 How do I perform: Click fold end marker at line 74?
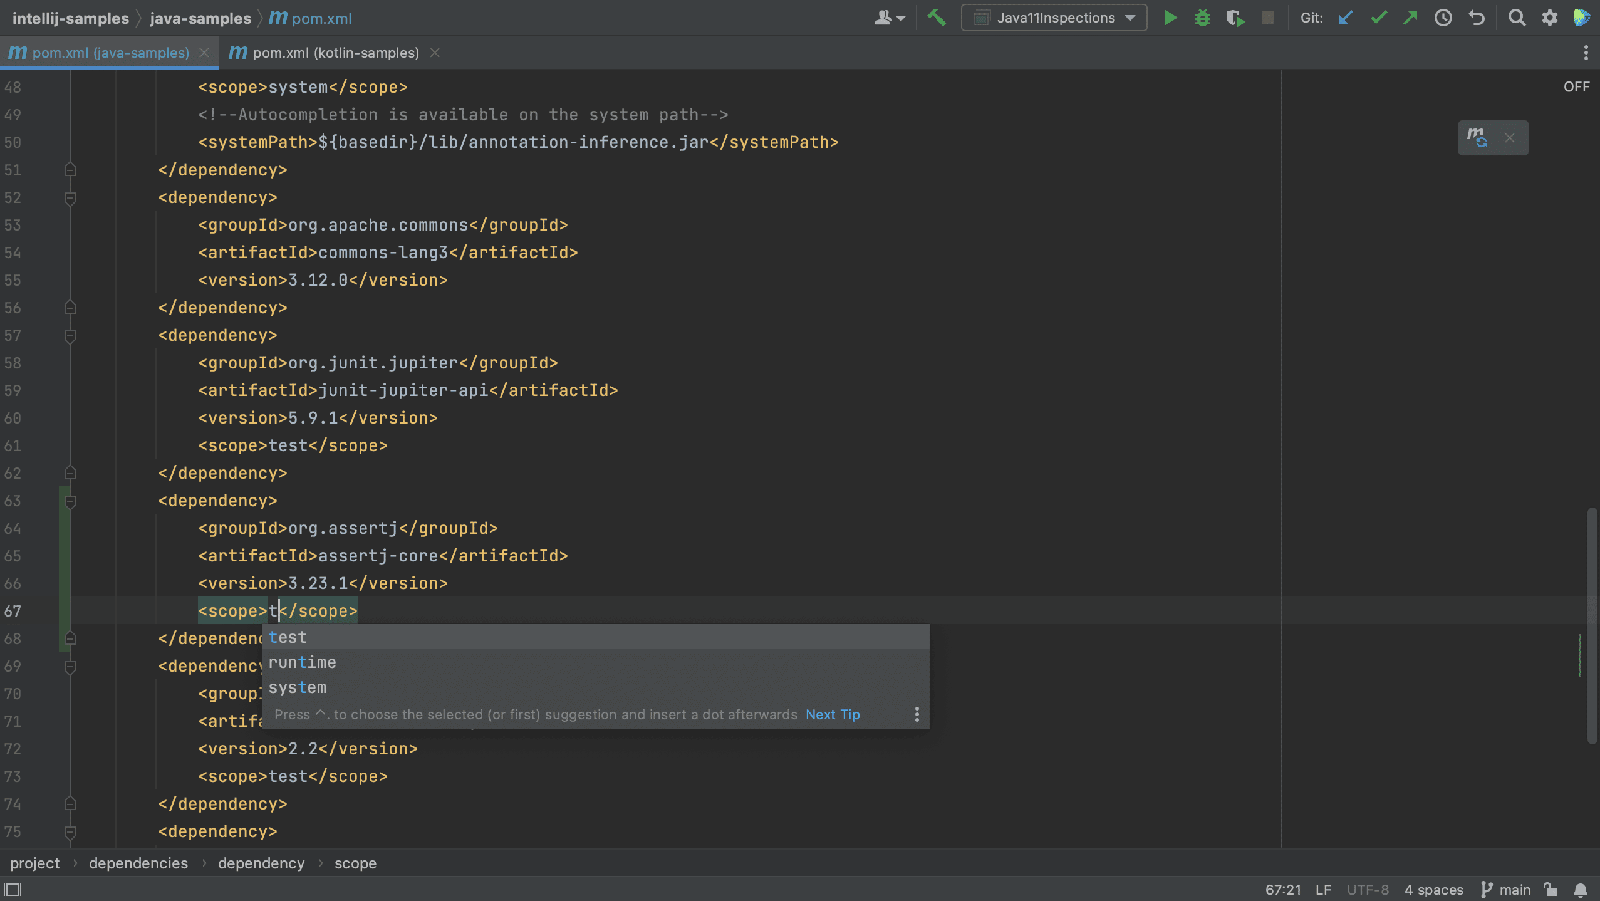click(70, 804)
